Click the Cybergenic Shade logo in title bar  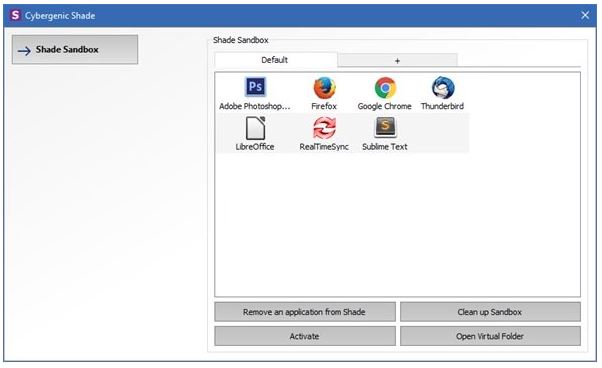15,15
